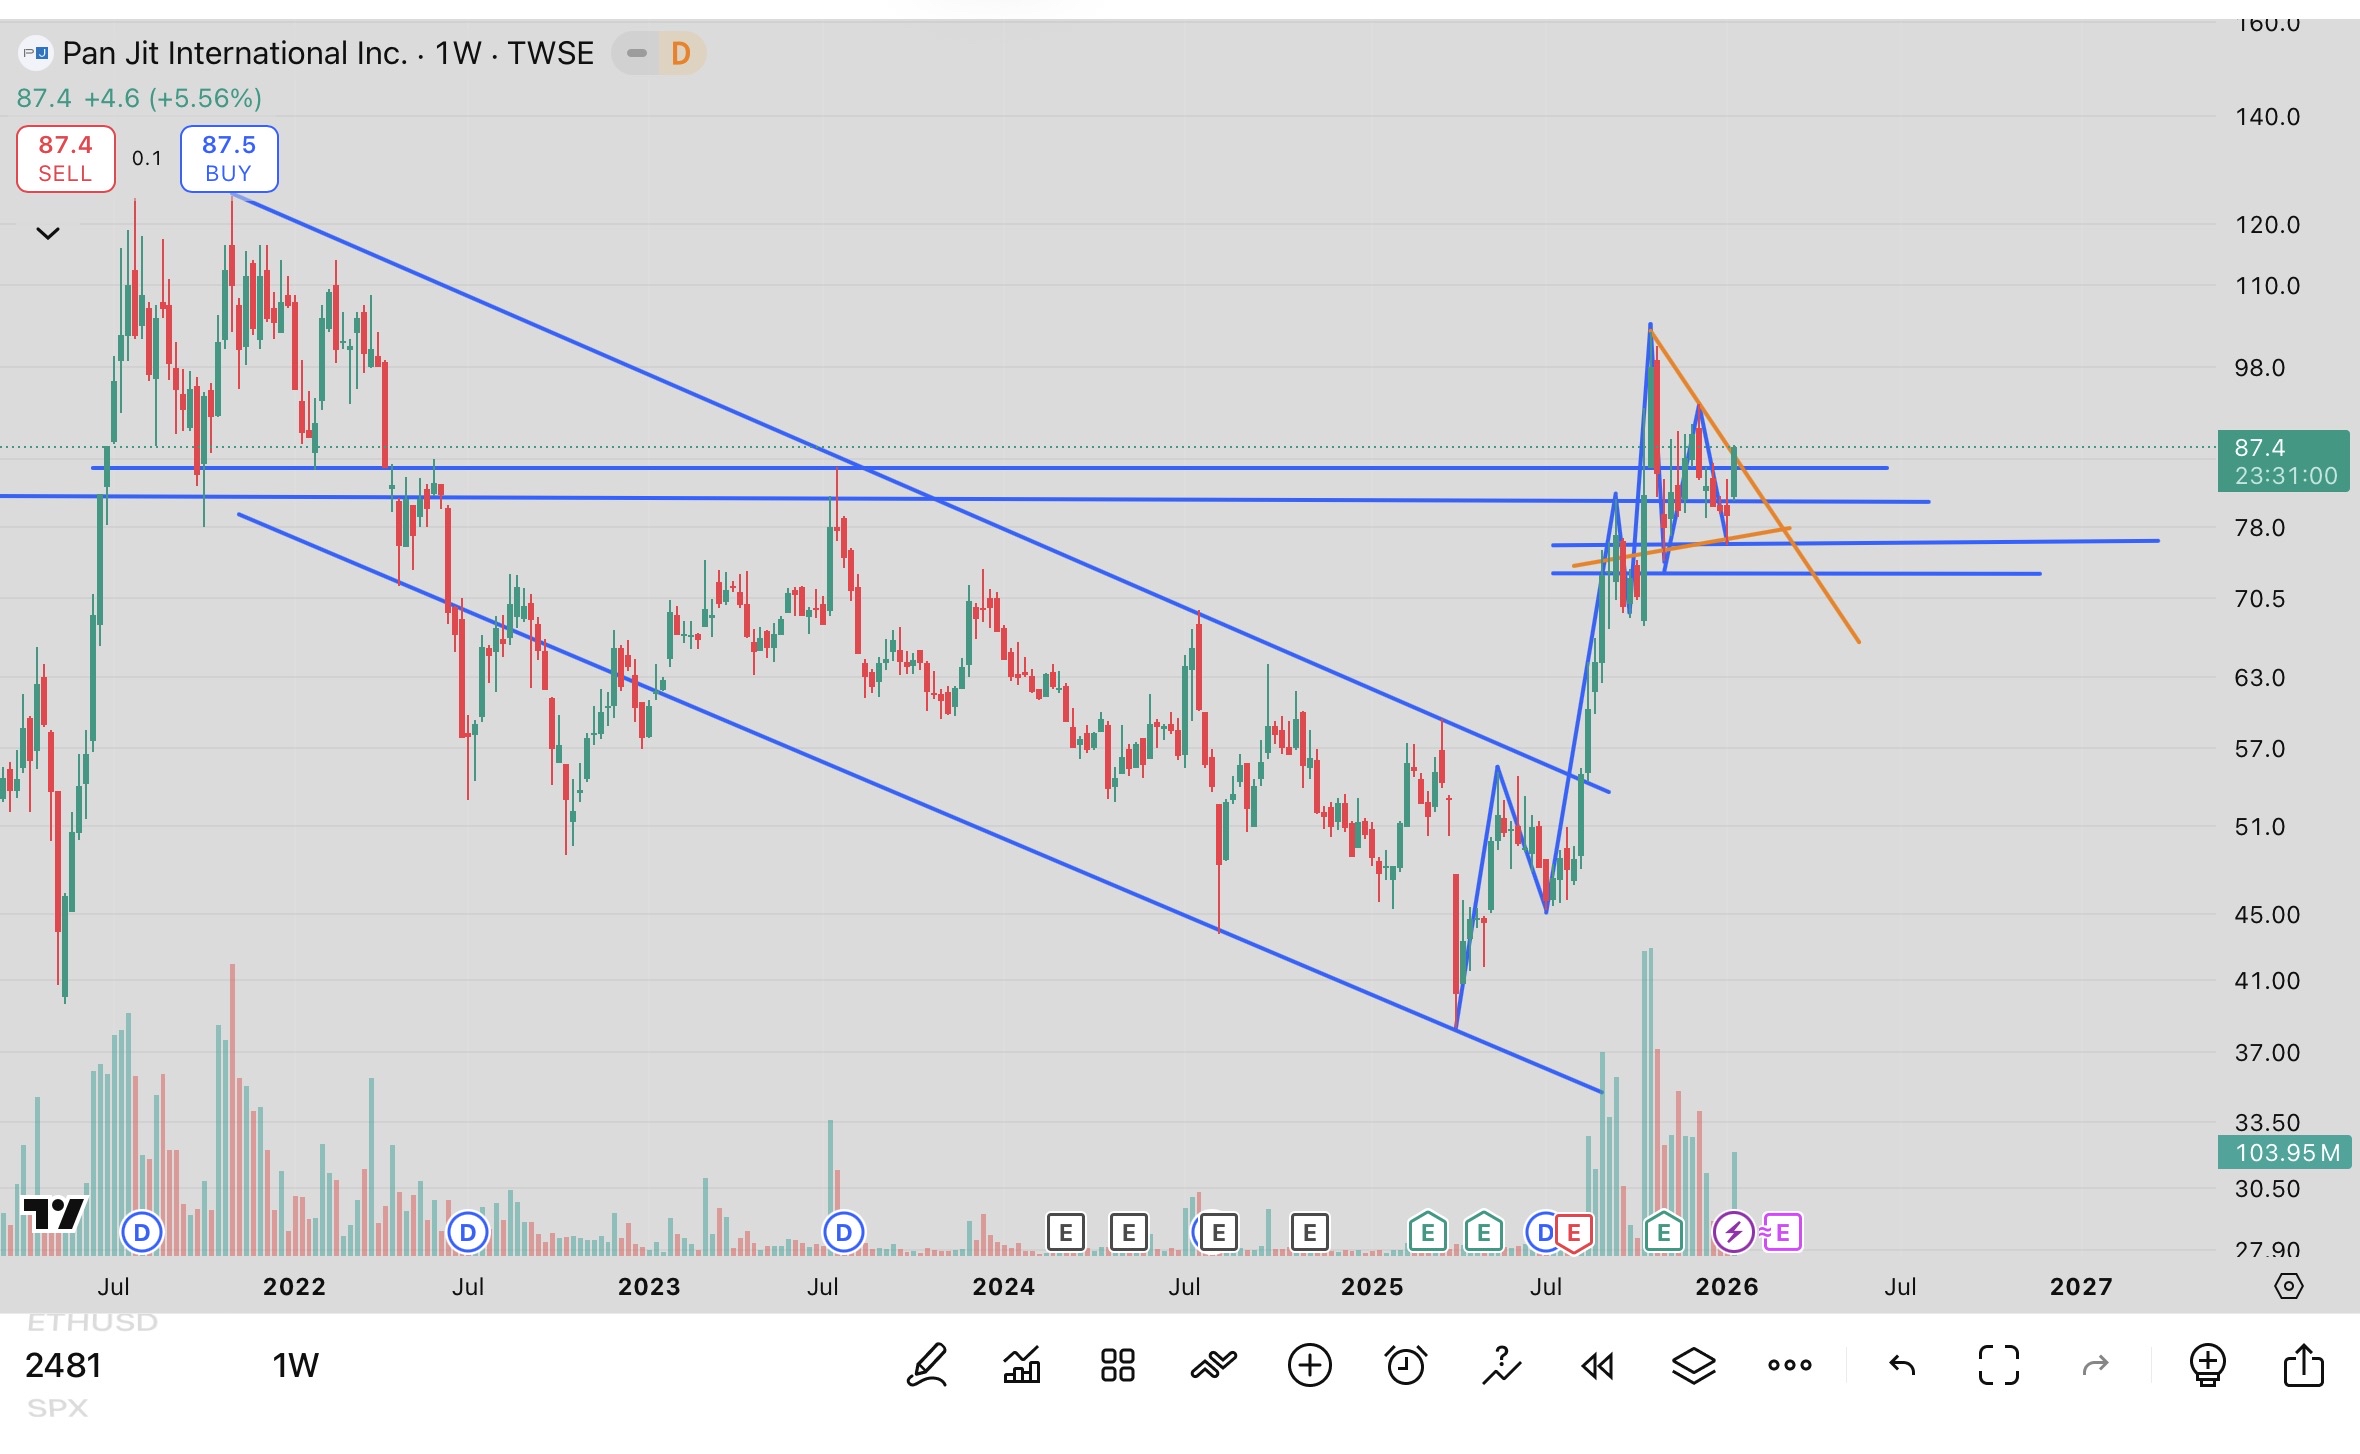Undo the last drawing action
Image resolution: width=2360 pixels, height=1454 pixels.
(x=1901, y=1365)
